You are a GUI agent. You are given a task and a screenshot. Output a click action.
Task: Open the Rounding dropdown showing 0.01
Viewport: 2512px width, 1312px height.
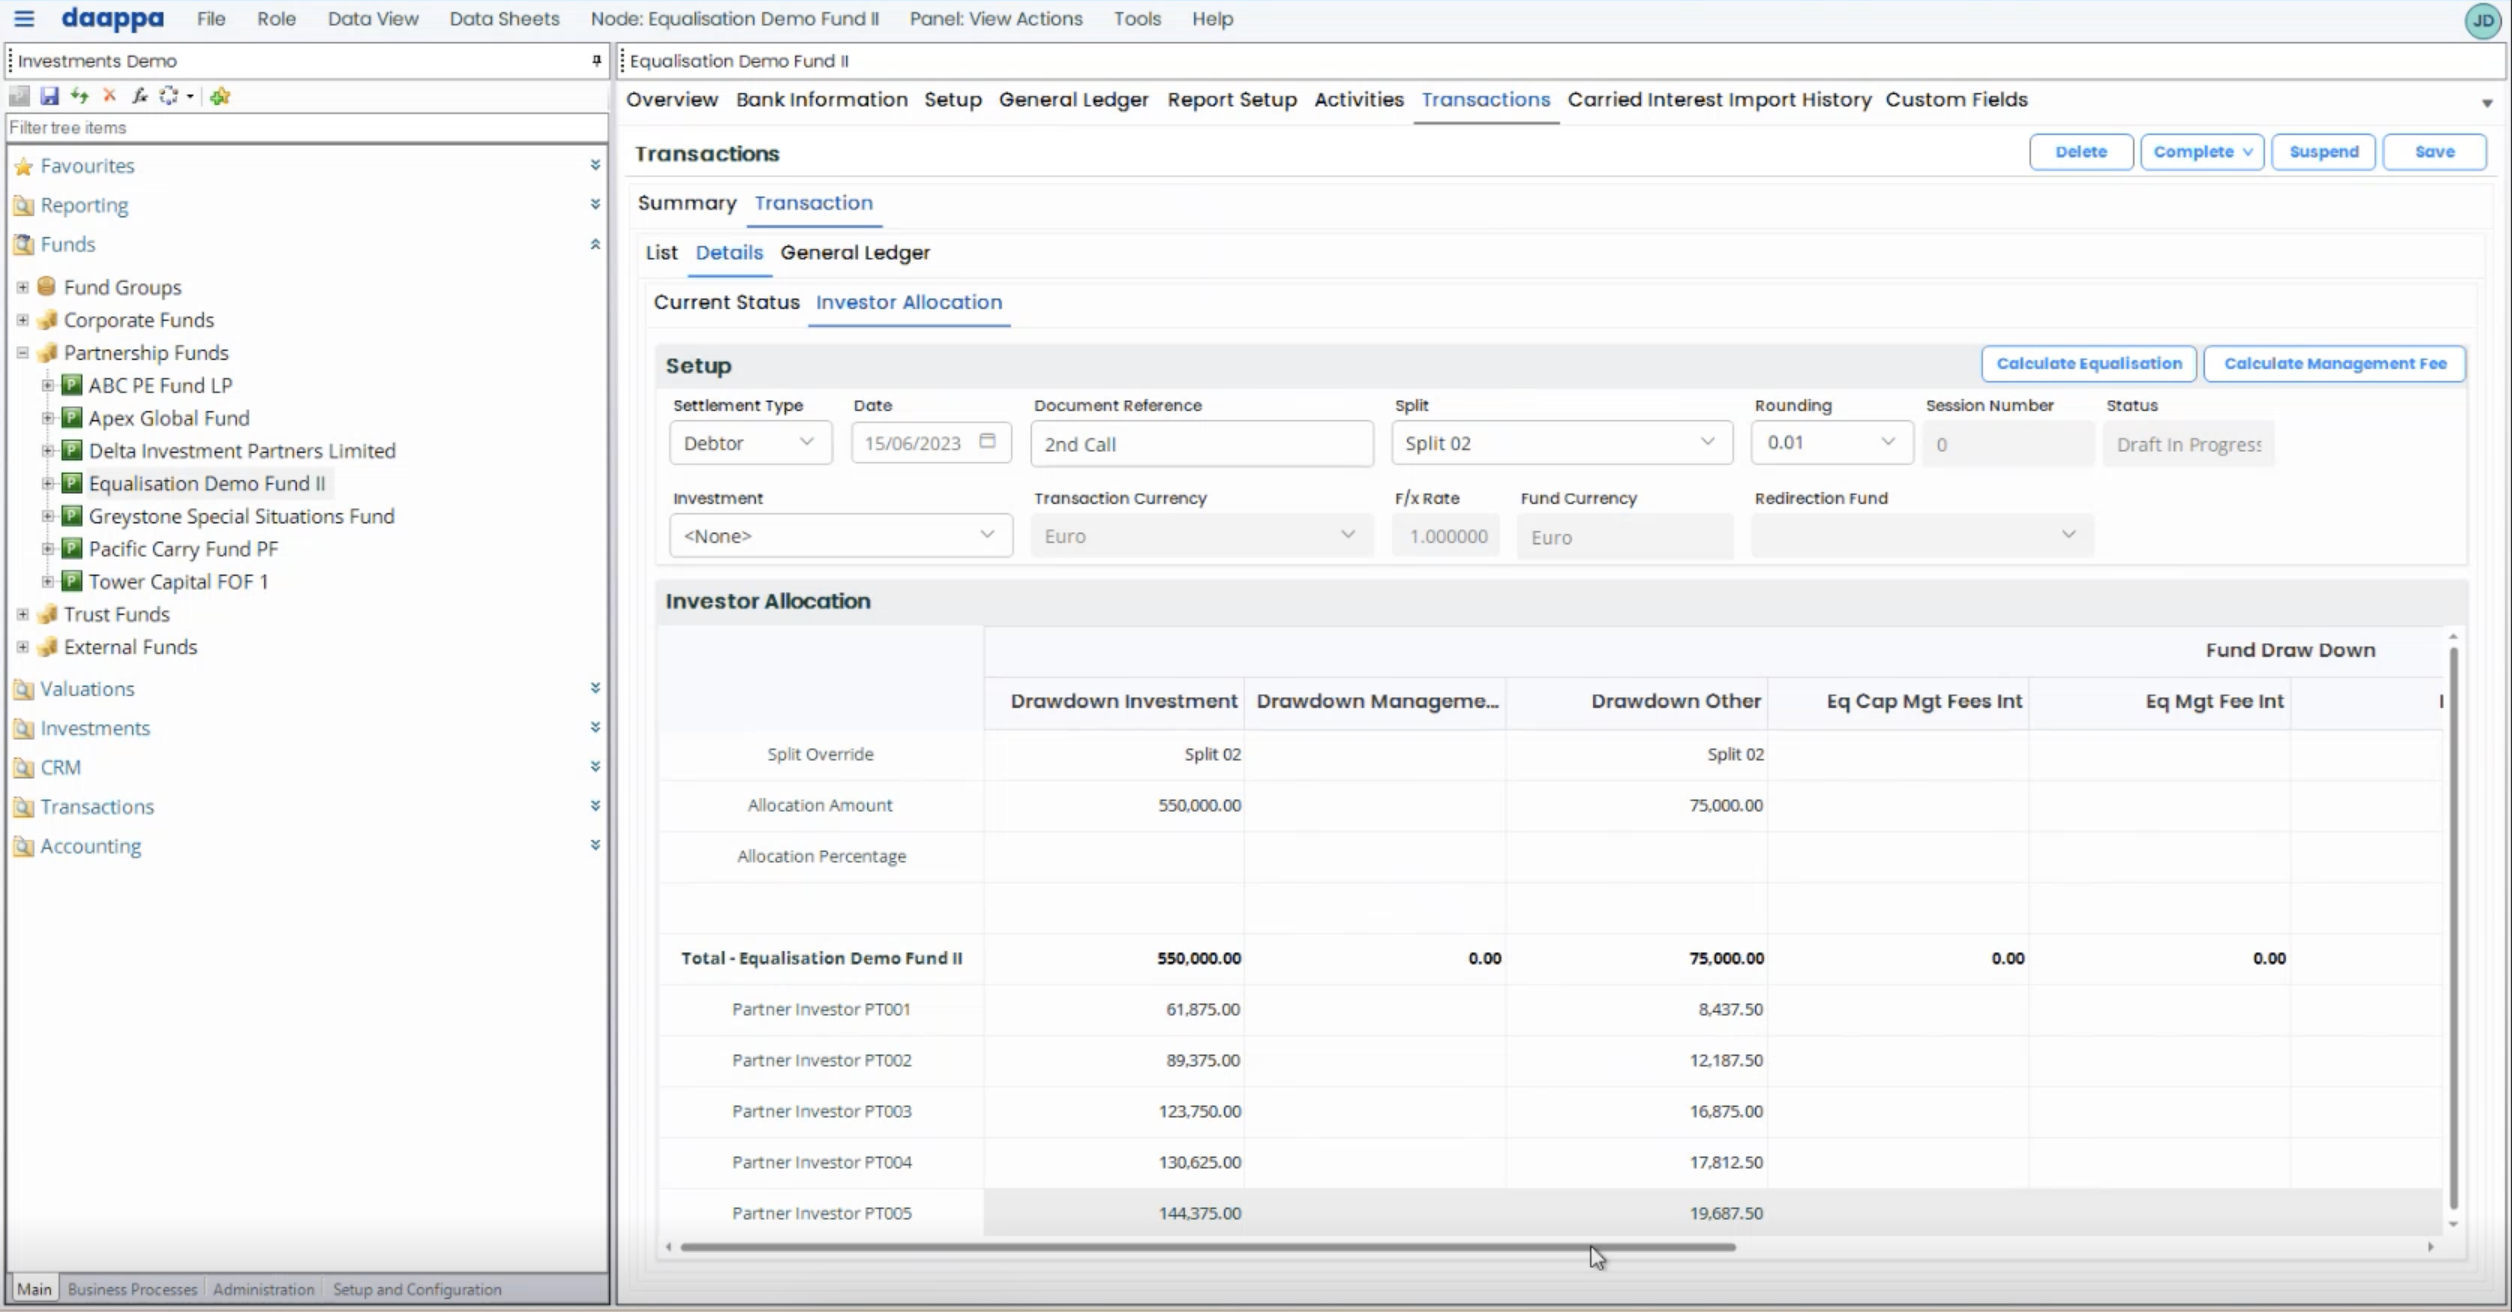pyautogui.click(x=1831, y=443)
